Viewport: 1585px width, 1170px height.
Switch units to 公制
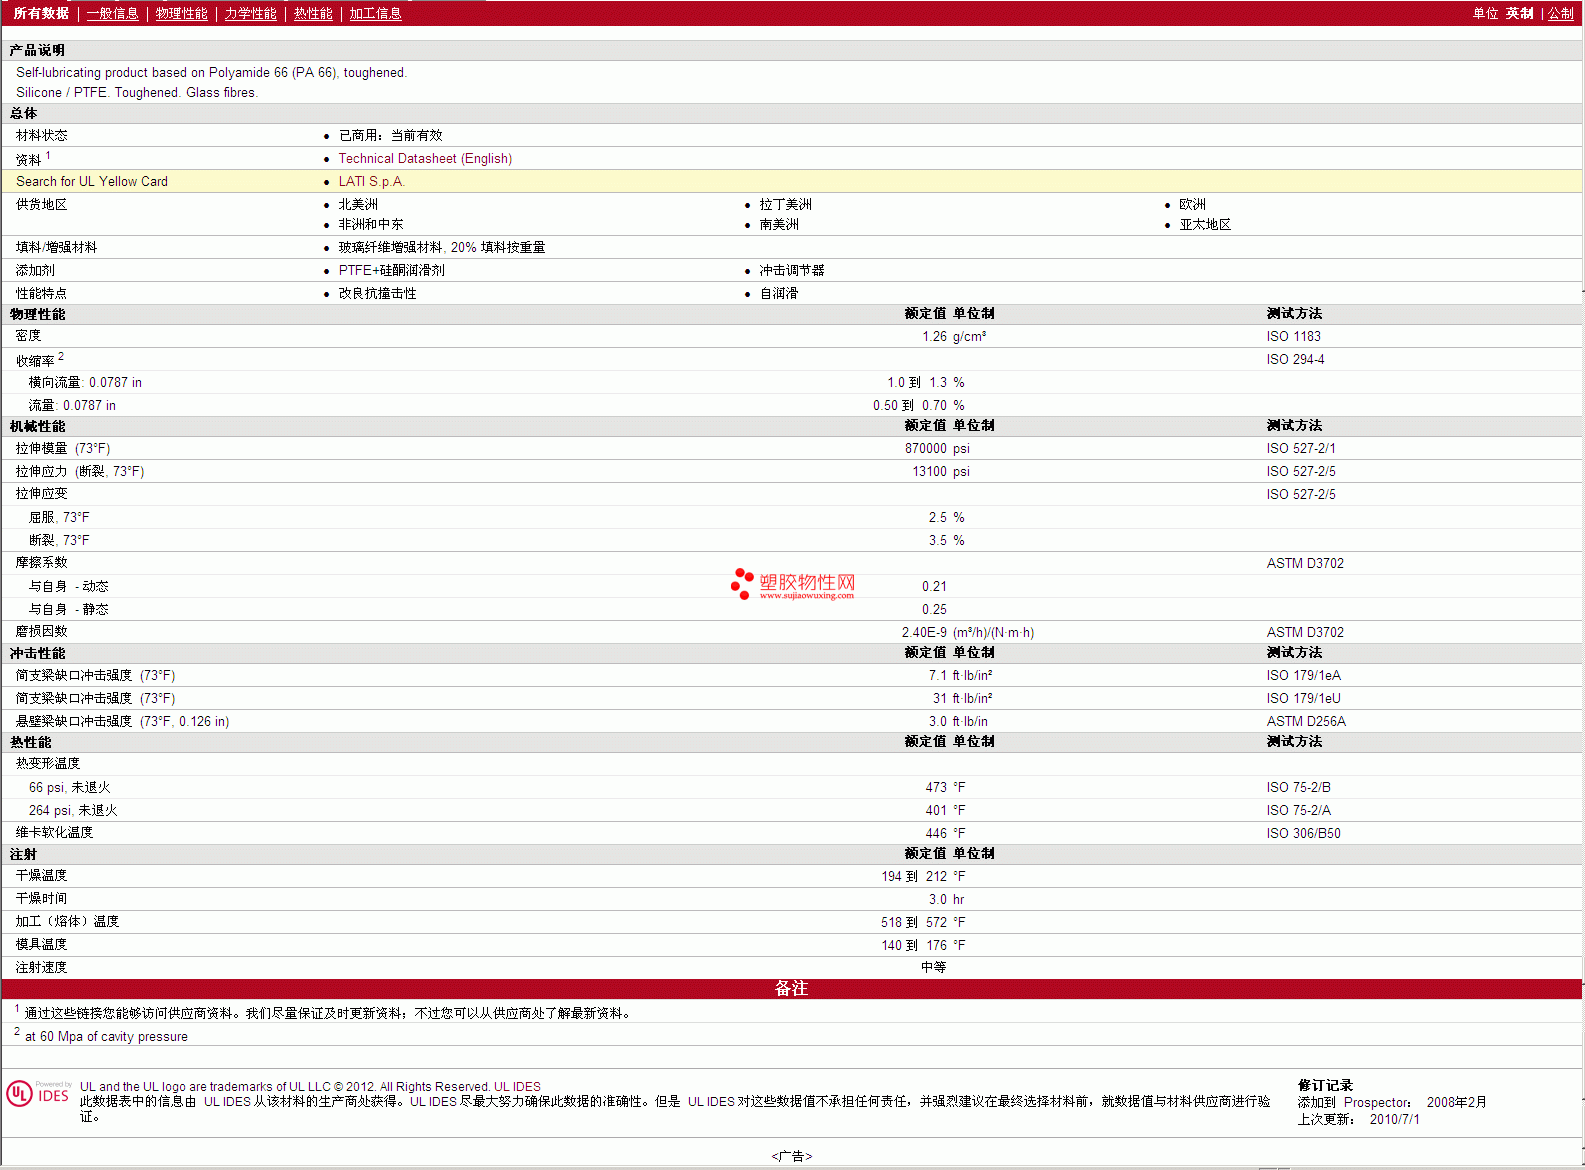1560,13
